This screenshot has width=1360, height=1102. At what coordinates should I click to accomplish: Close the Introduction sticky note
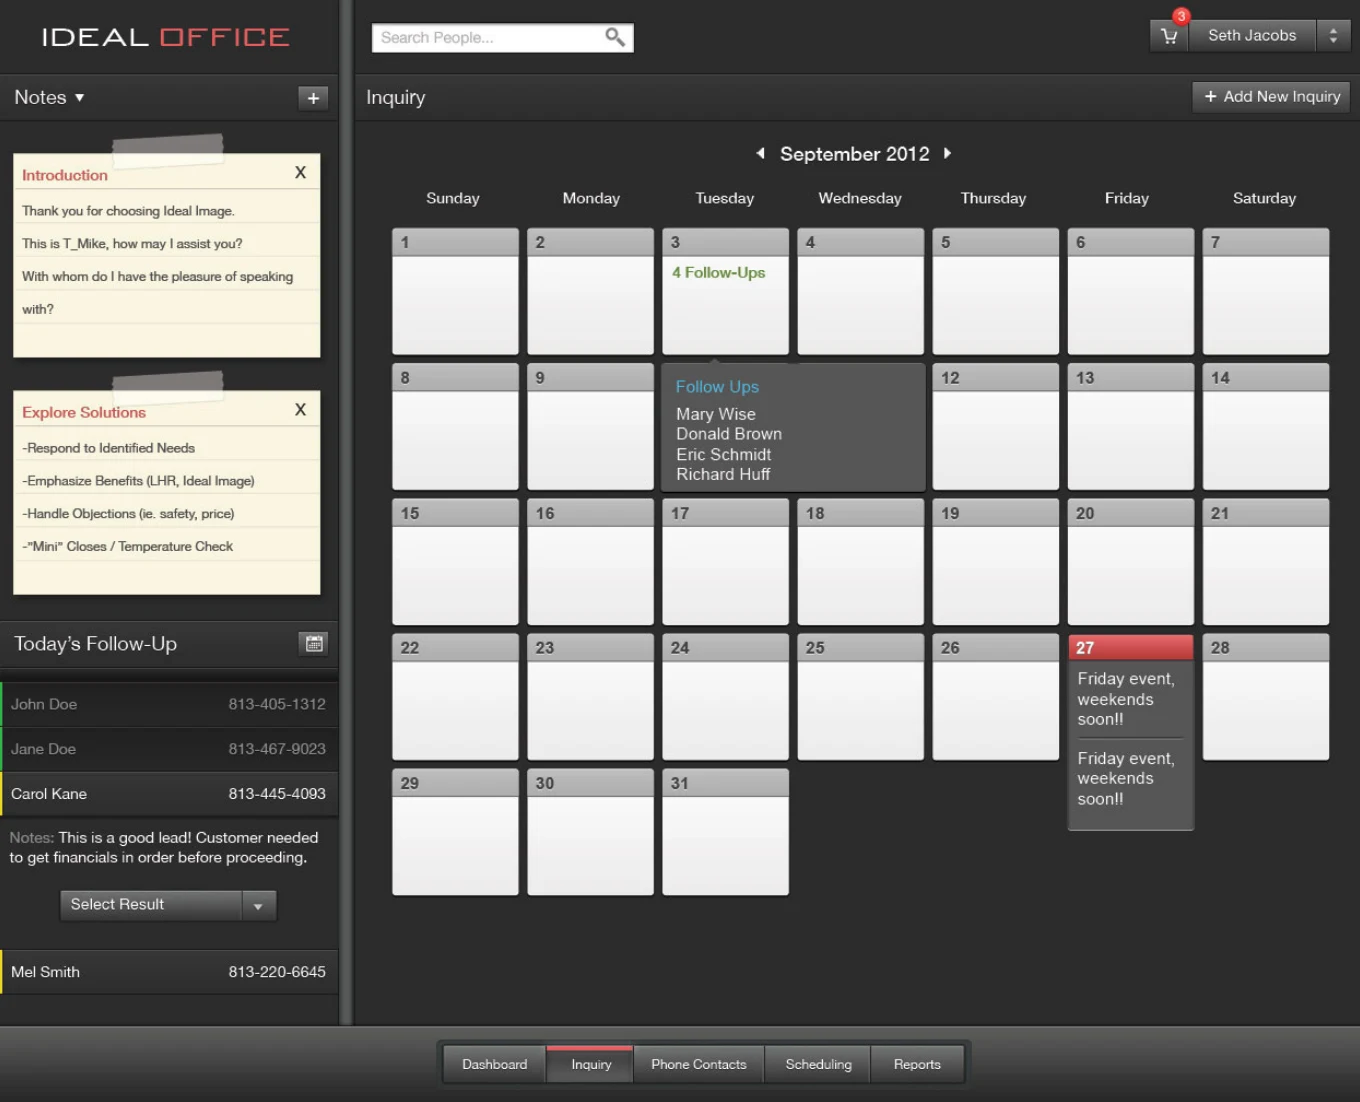(300, 173)
